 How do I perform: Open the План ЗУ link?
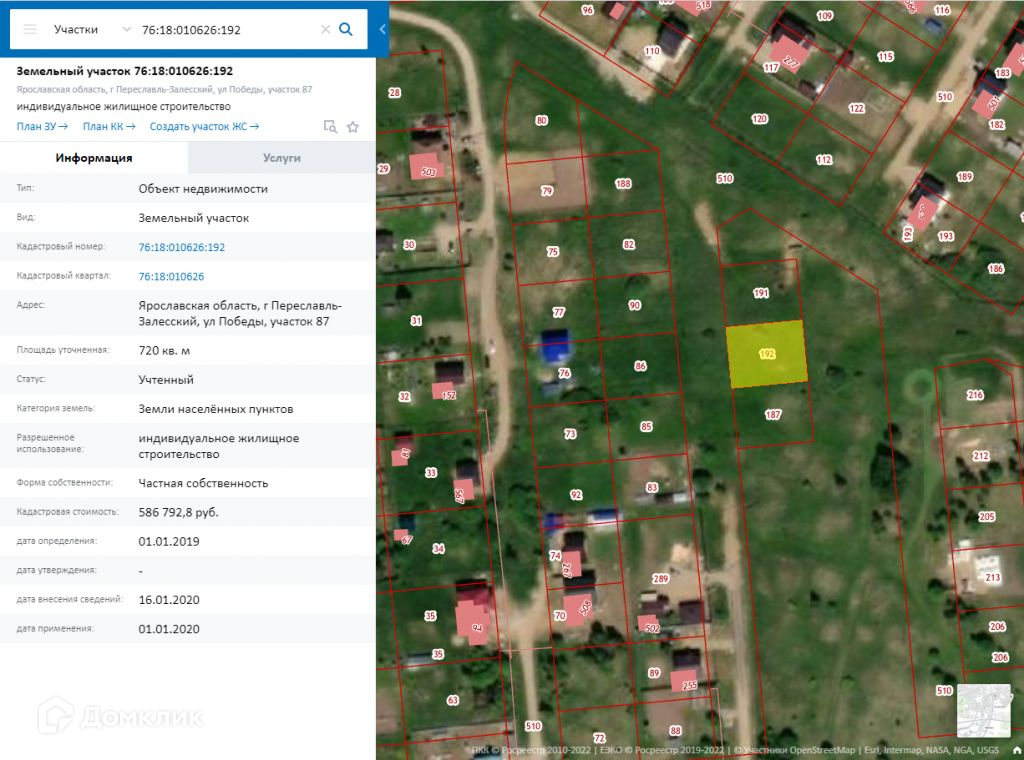pos(42,127)
